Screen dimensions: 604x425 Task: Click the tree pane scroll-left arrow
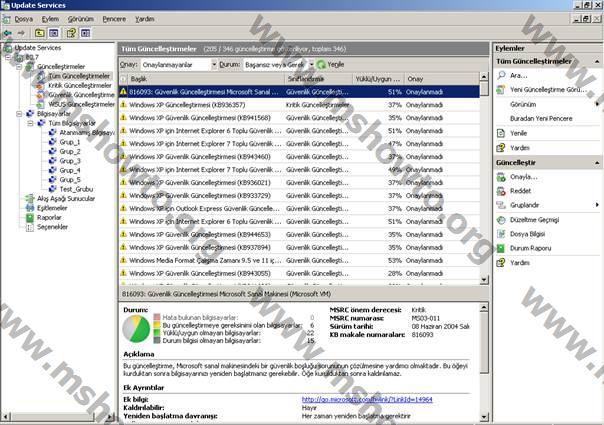(5, 417)
